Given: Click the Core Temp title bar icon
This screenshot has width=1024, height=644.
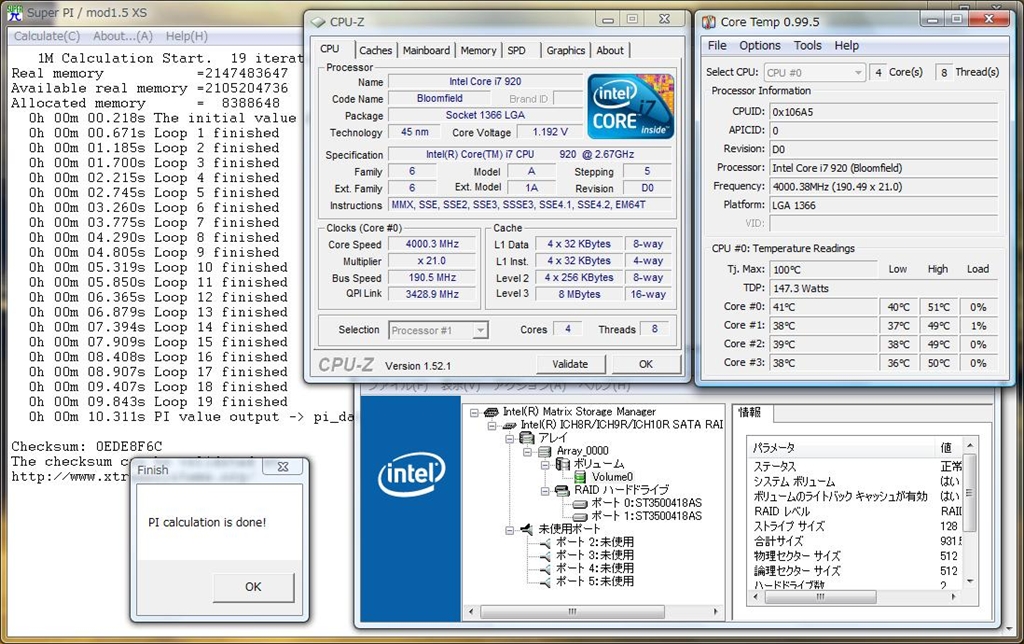Looking at the screenshot, I should coord(709,22).
